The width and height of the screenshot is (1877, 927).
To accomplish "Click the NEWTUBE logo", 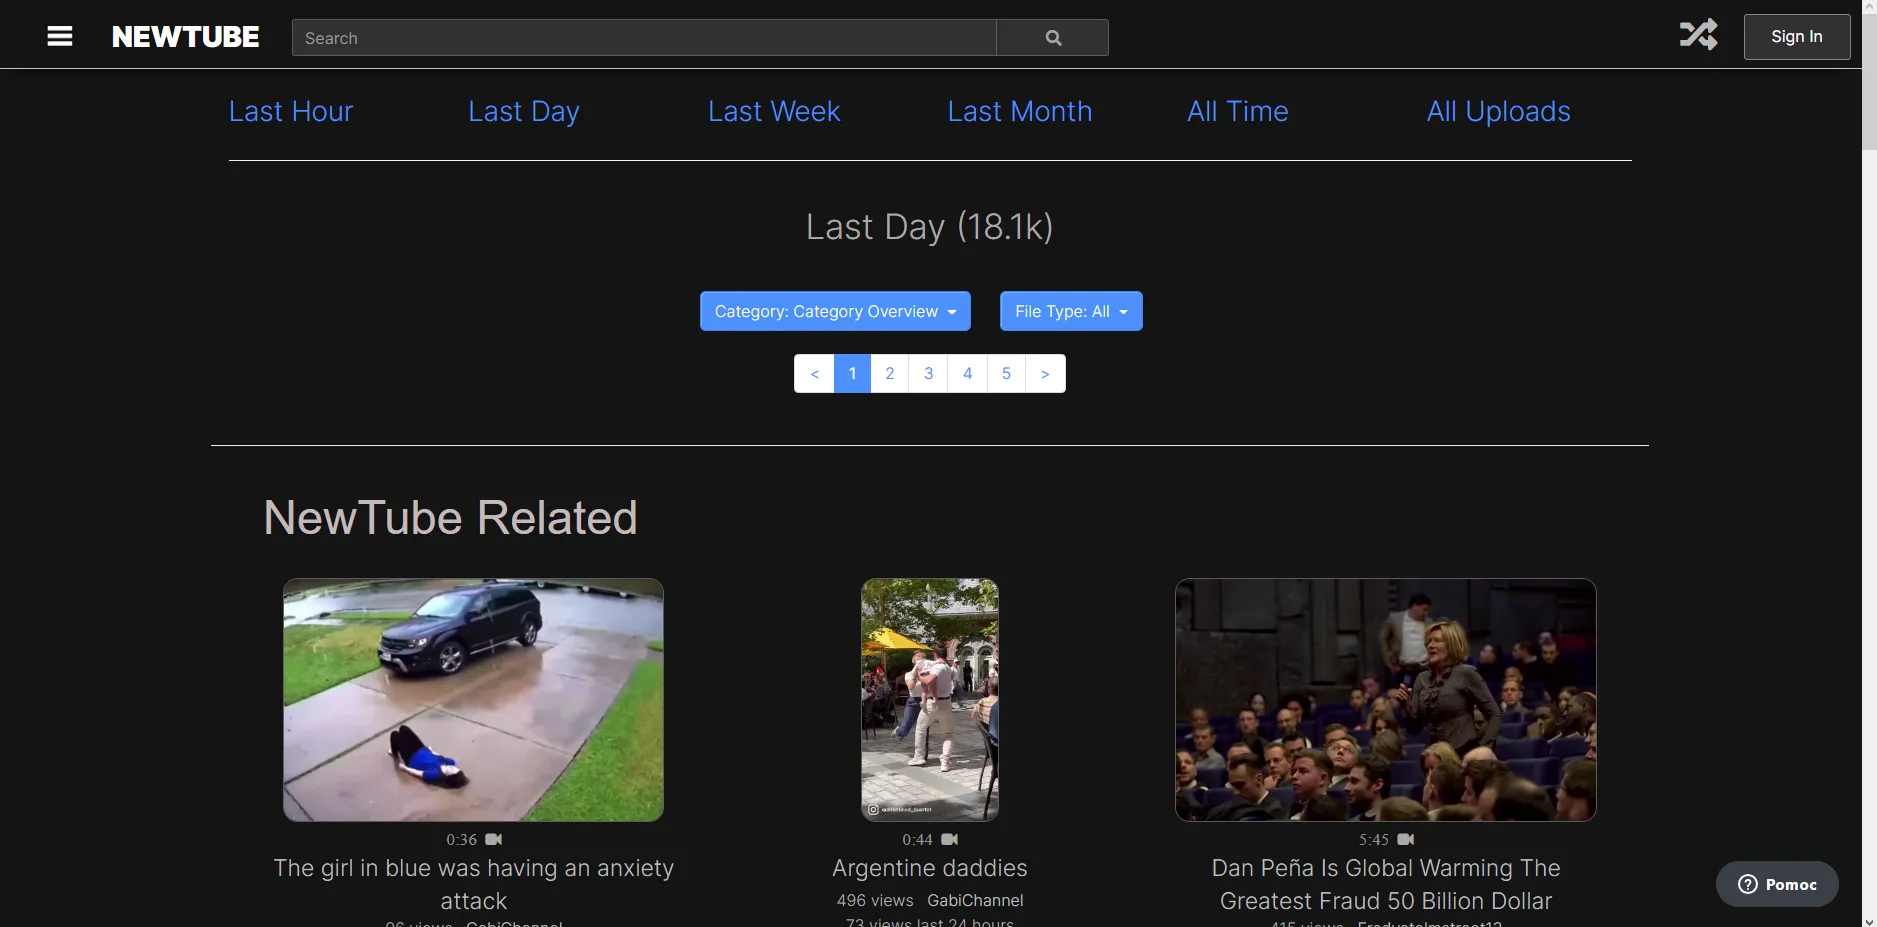I will 185,36.
